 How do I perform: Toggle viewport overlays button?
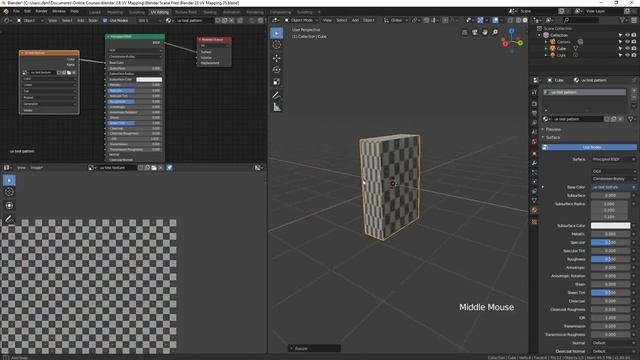495,20
